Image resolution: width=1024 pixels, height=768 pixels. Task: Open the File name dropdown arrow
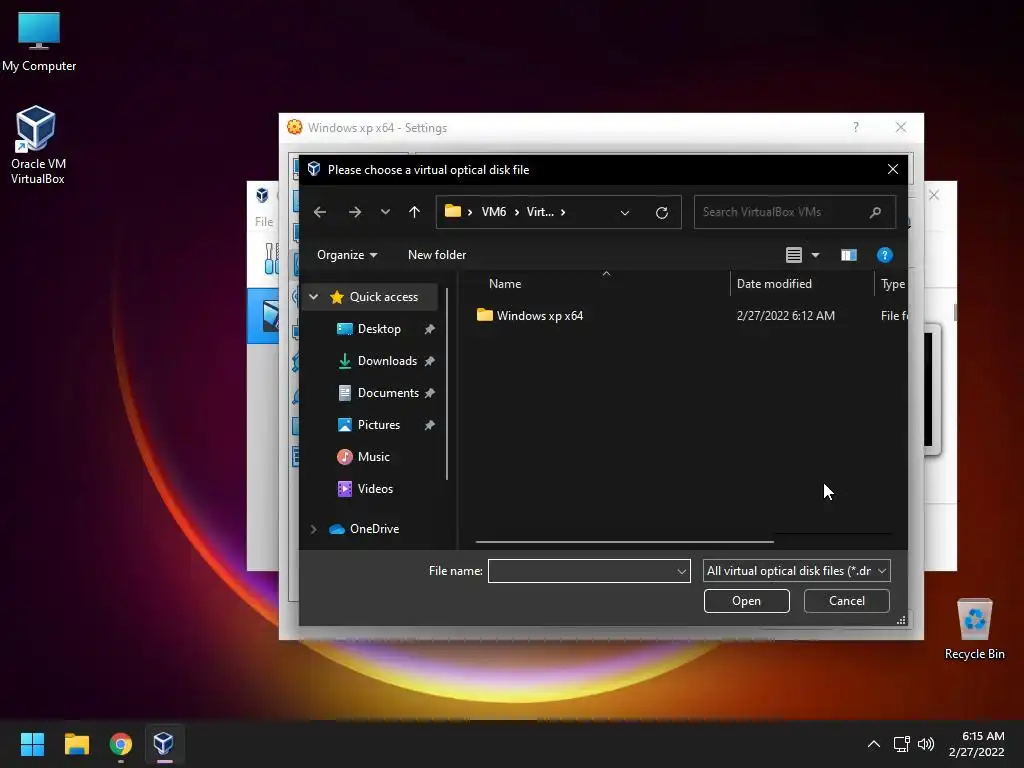pos(682,571)
